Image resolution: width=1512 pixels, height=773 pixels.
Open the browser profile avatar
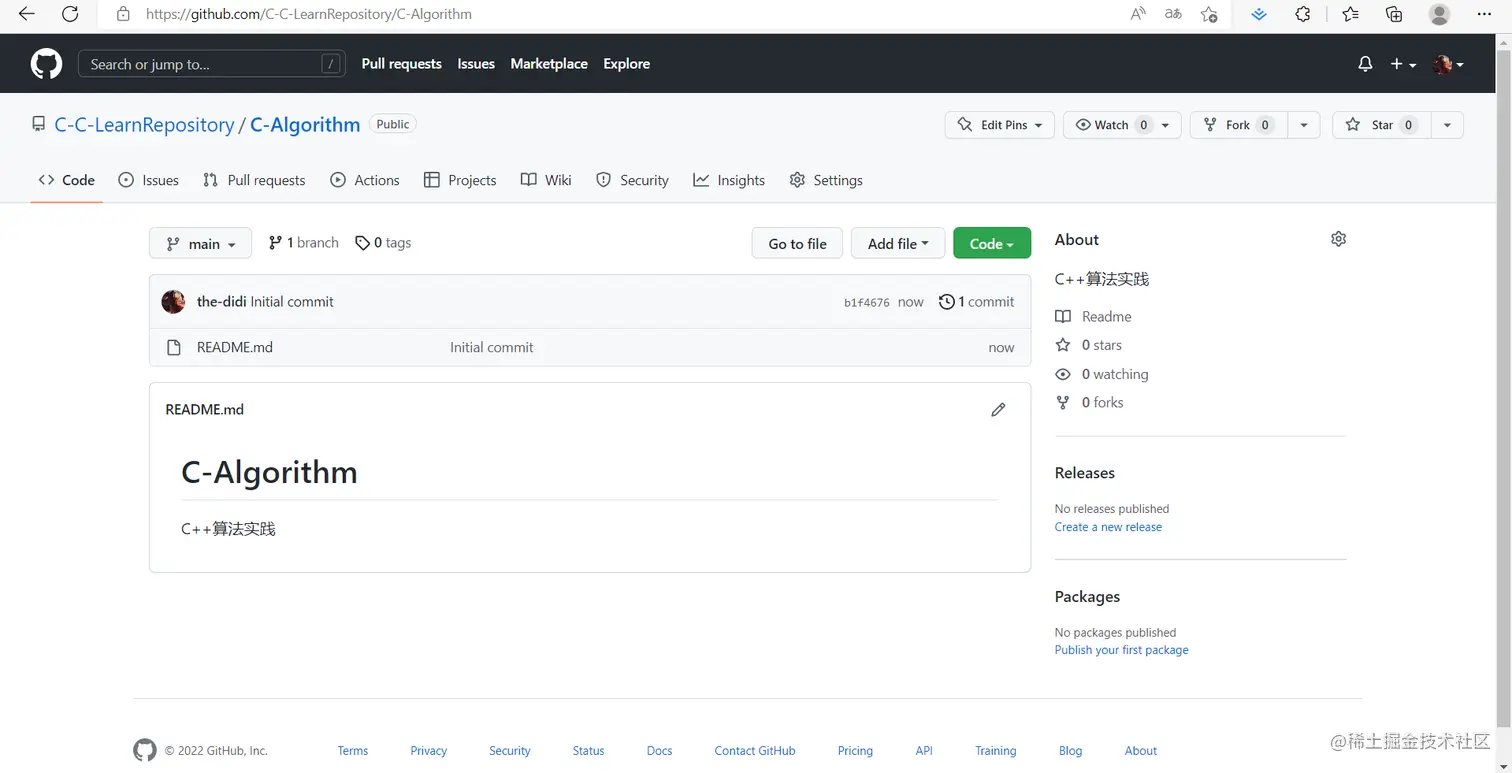(1440, 14)
